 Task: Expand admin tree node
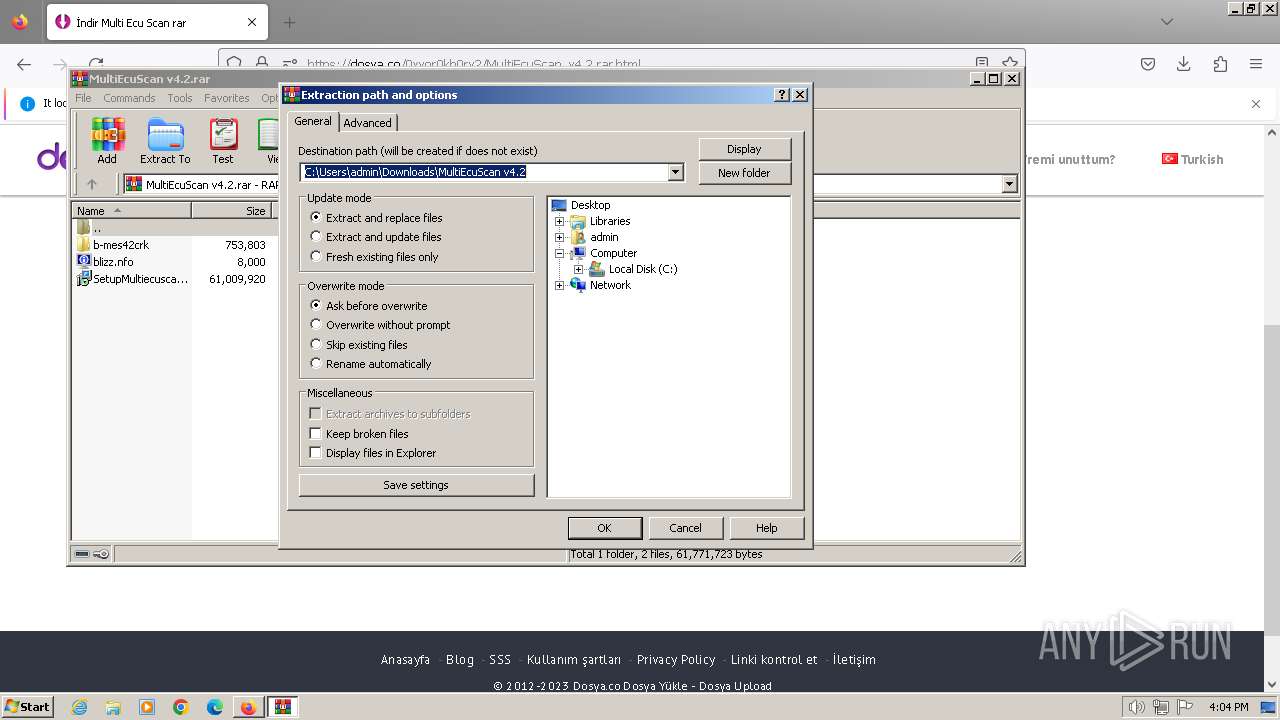pos(560,237)
